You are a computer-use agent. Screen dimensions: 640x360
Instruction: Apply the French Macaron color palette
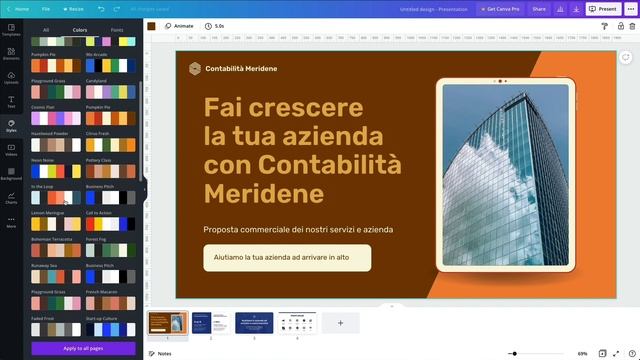(x=111, y=303)
